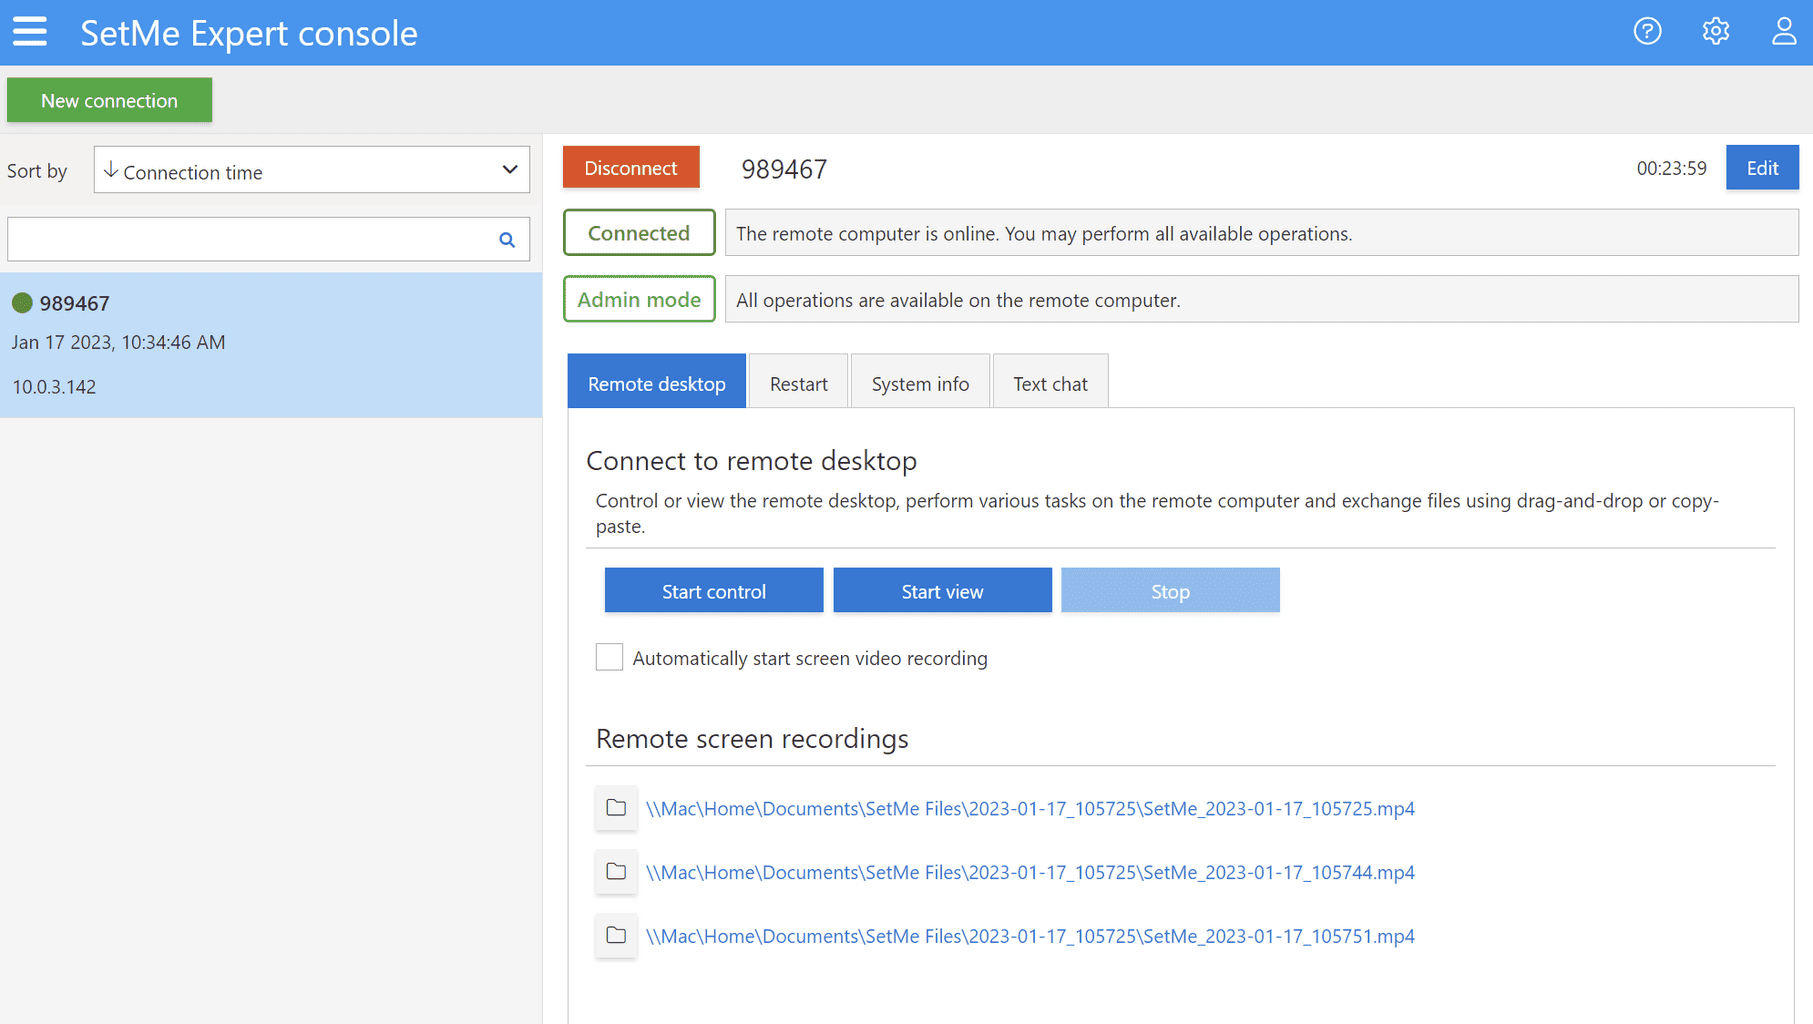Click the search magnifier icon
Screen dimensions: 1813x1024
[507, 240]
